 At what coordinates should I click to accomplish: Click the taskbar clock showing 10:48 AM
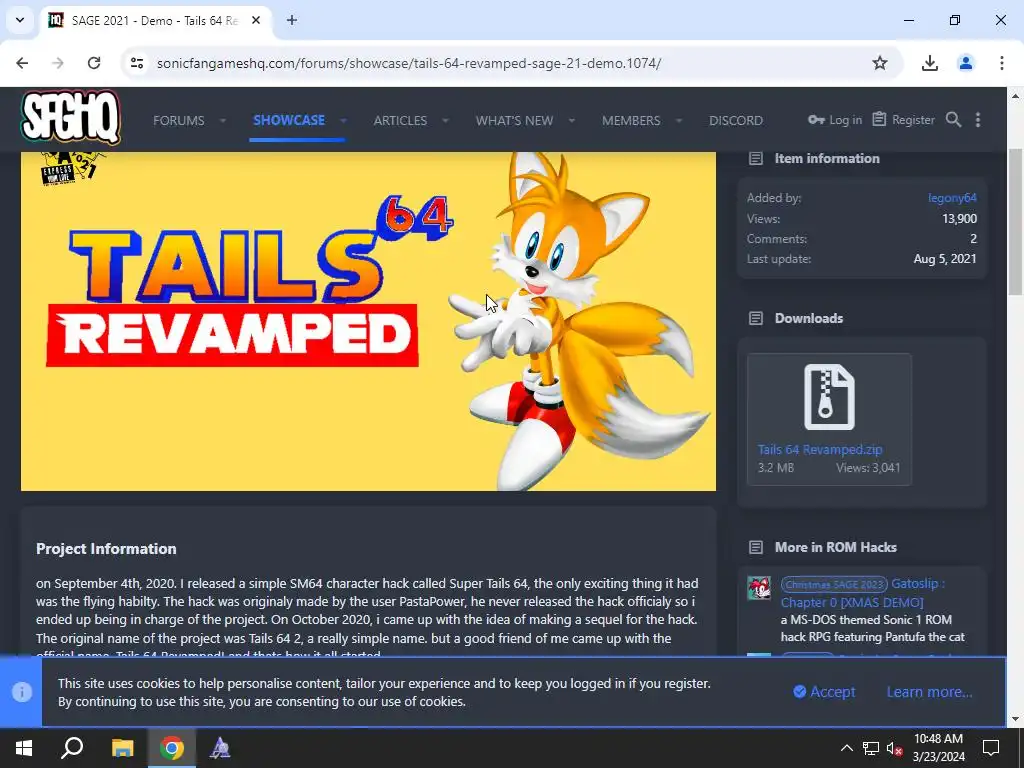938,748
